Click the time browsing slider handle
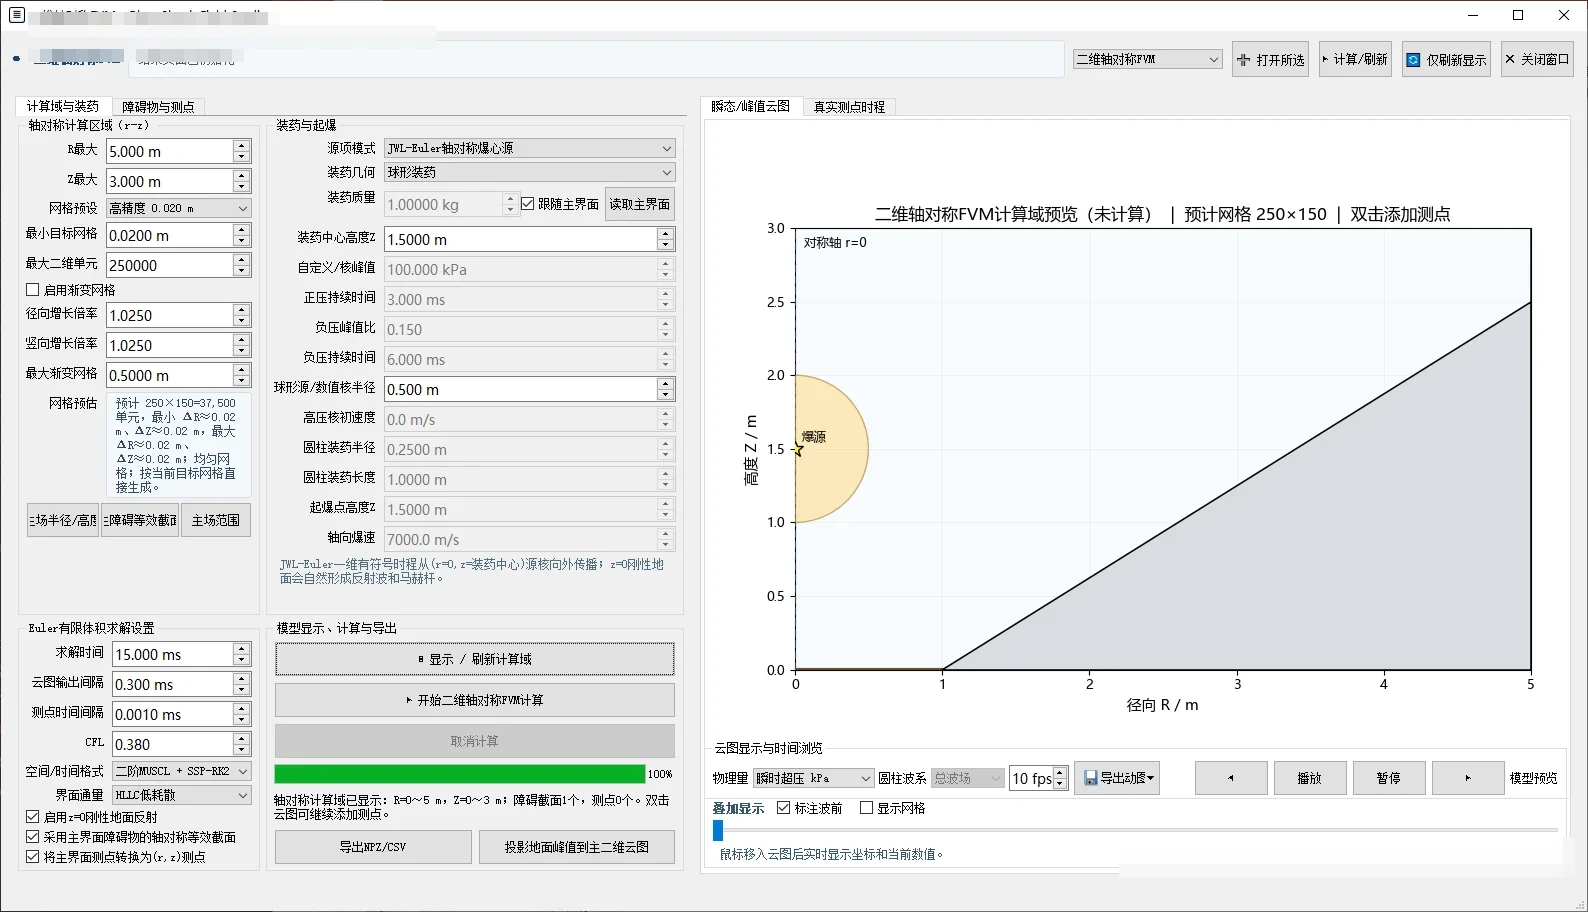This screenshot has height=912, width=1588. (718, 830)
